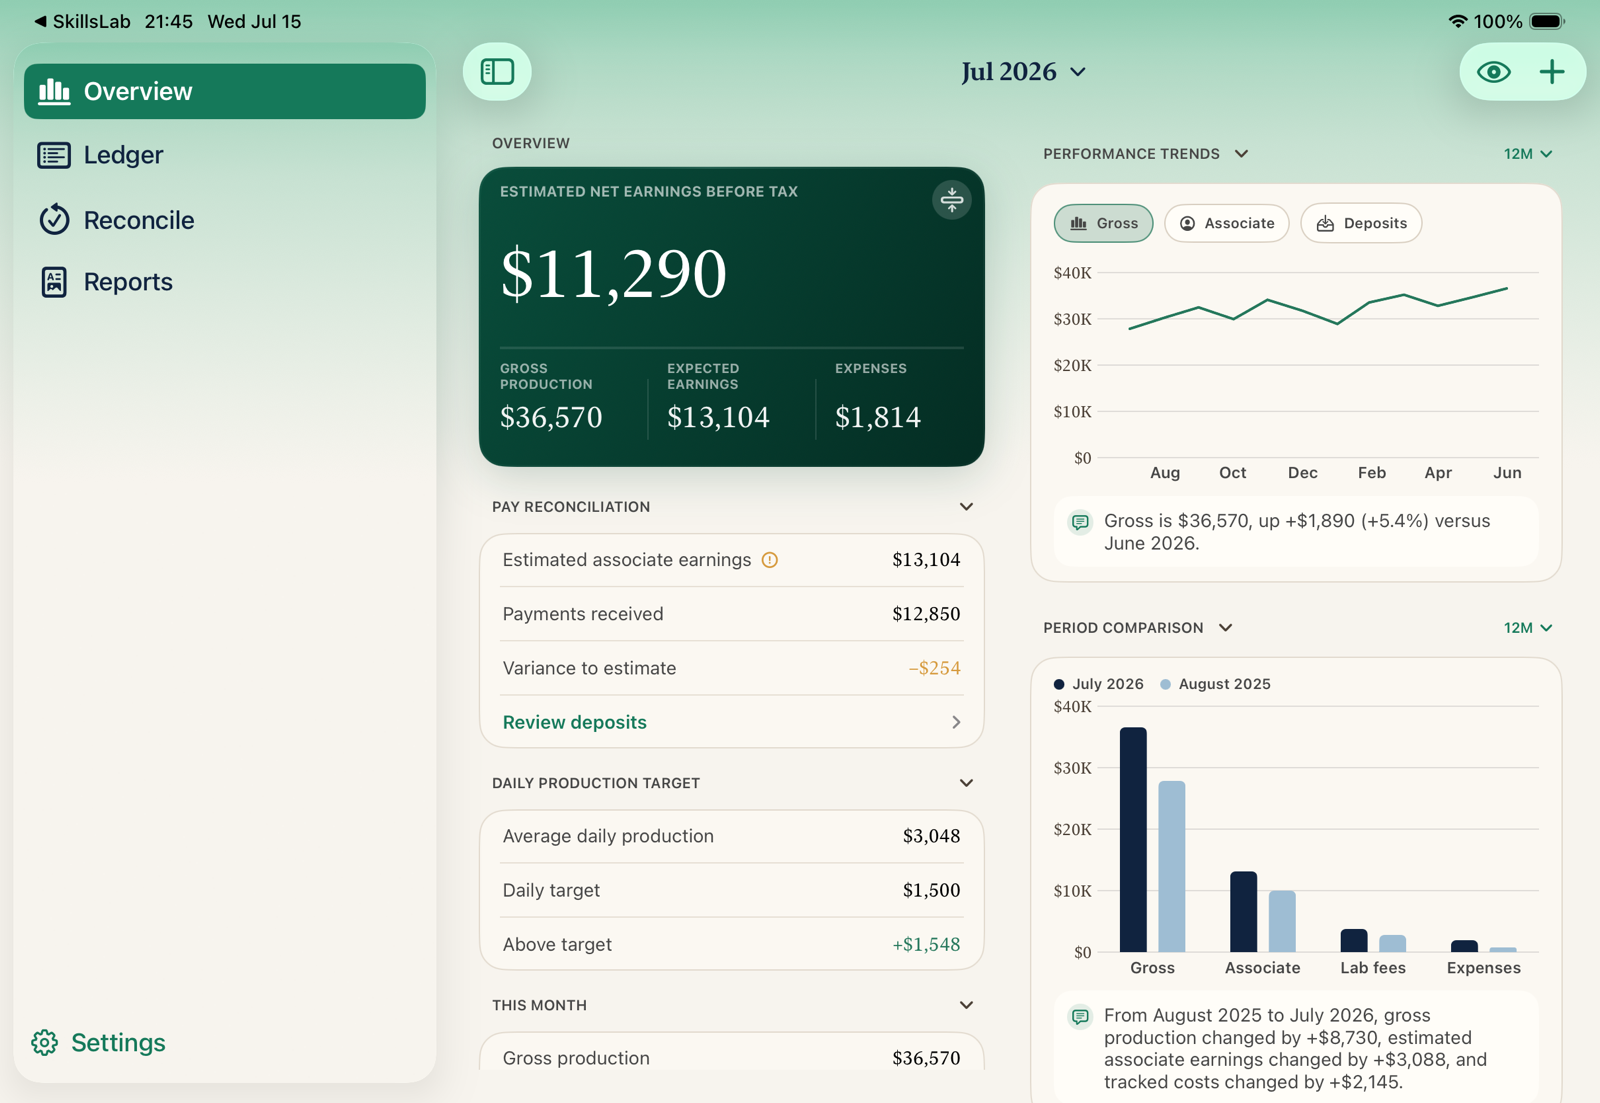This screenshot has height=1103, width=1600.
Task: Tap the collapse icon on earnings card
Action: point(951,200)
